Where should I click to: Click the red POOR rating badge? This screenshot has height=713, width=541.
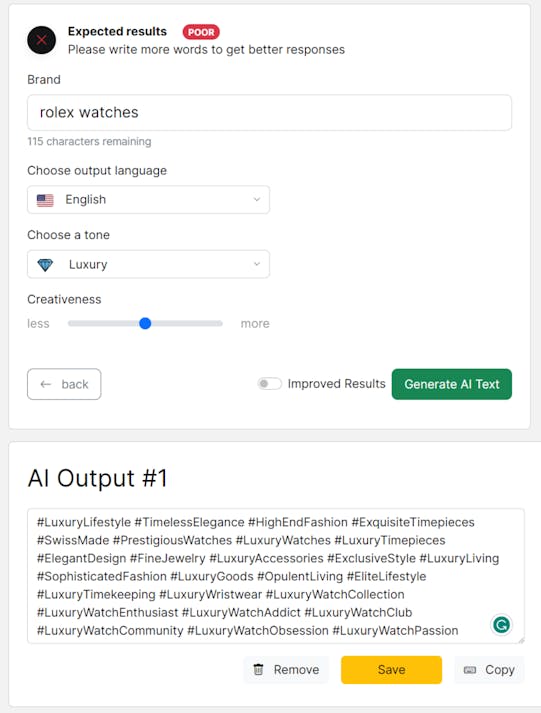coord(201,32)
